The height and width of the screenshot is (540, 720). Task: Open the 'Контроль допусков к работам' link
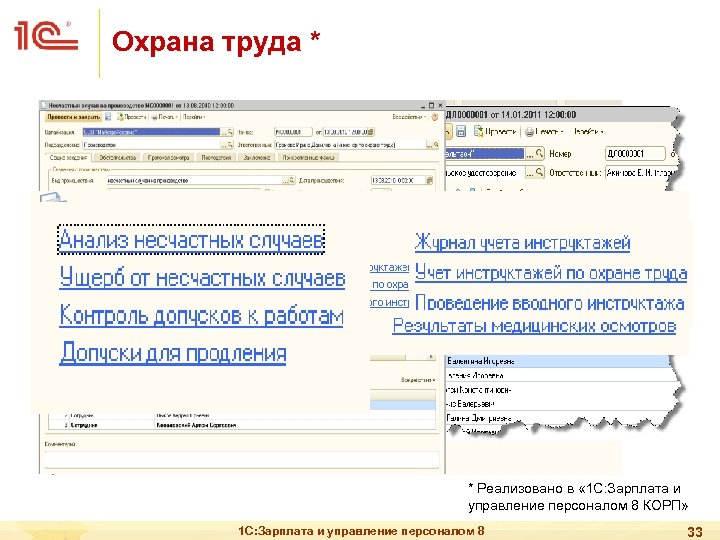201,315
